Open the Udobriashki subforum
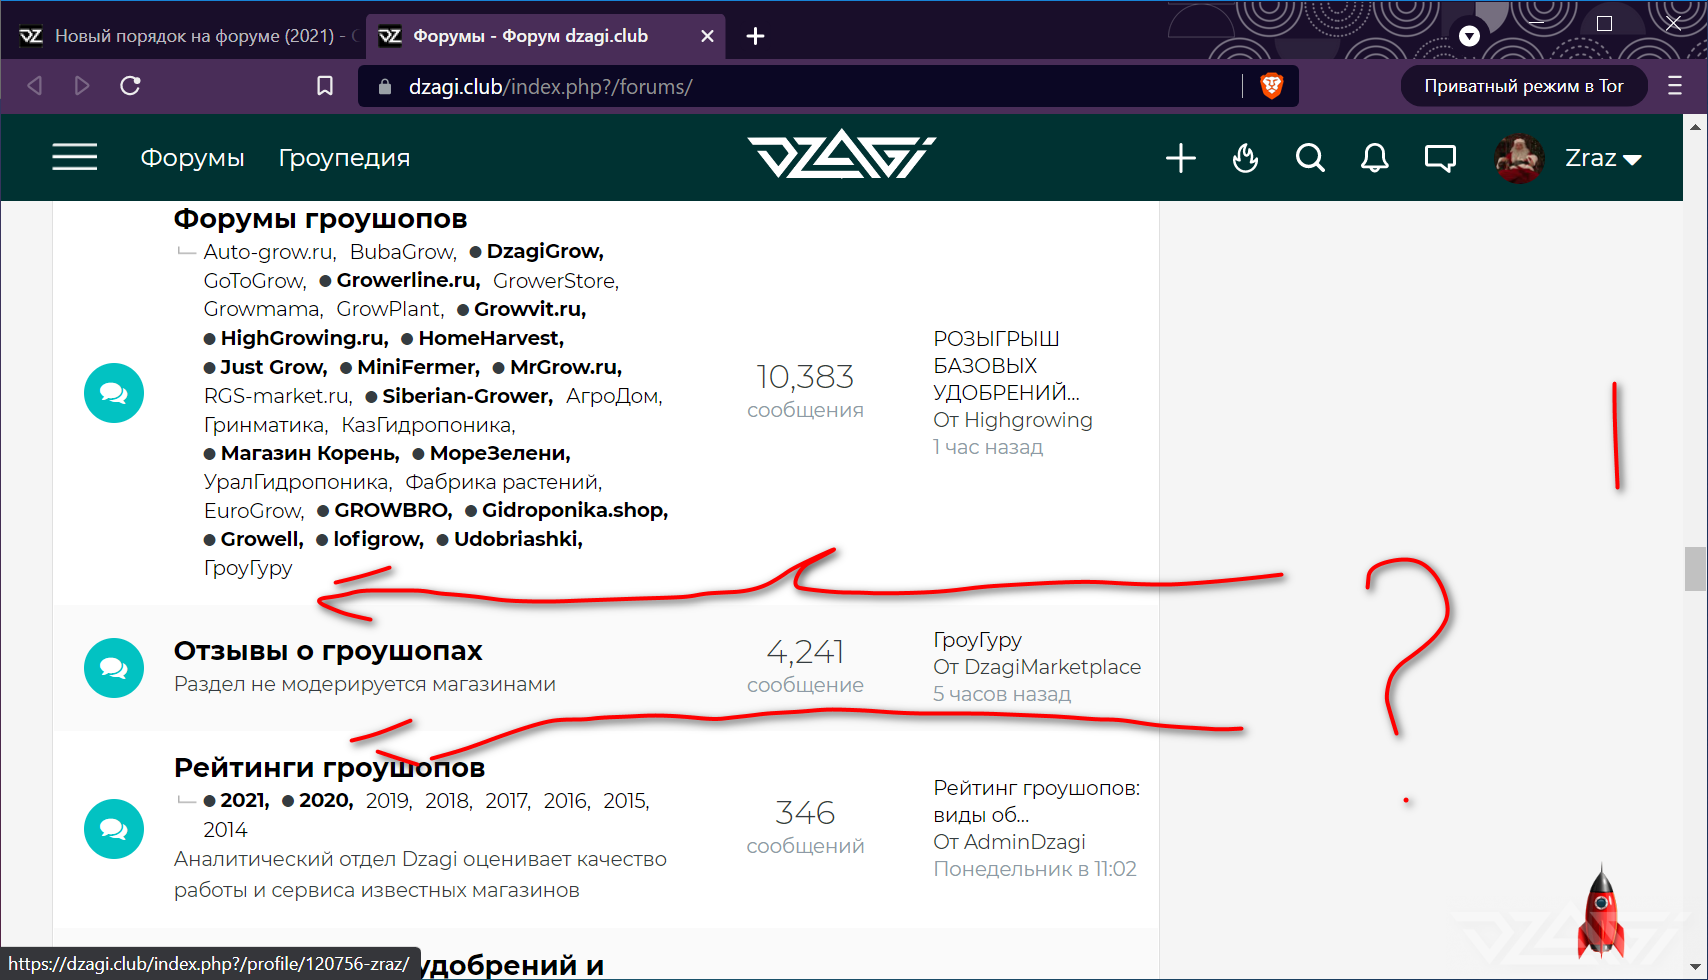1708x980 pixels. pyautogui.click(x=518, y=539)
